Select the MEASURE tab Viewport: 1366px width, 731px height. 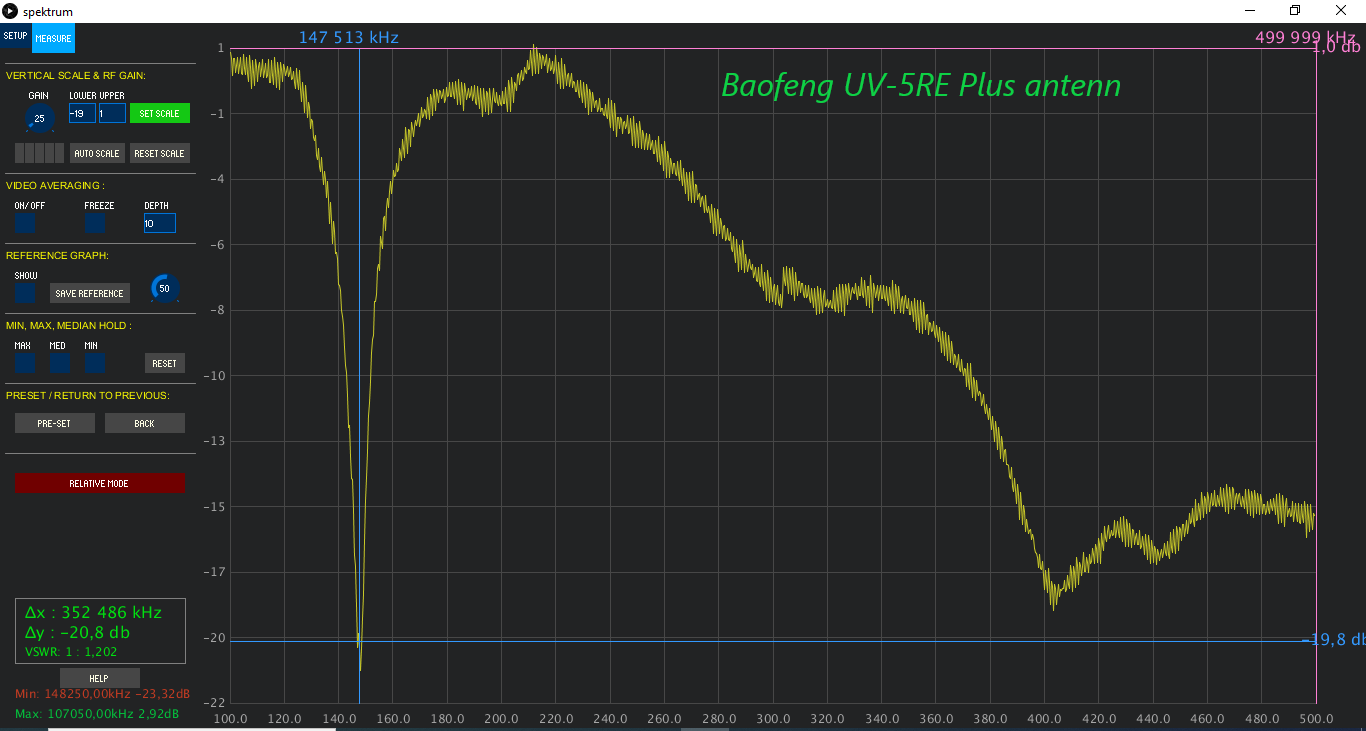coord(53,39)
